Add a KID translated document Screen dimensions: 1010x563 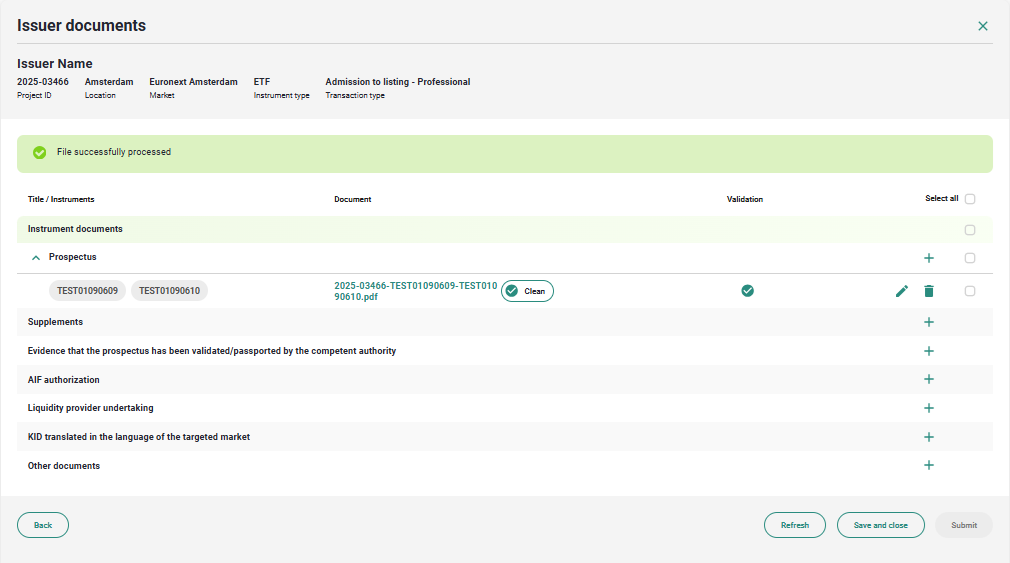click(929, 437)
